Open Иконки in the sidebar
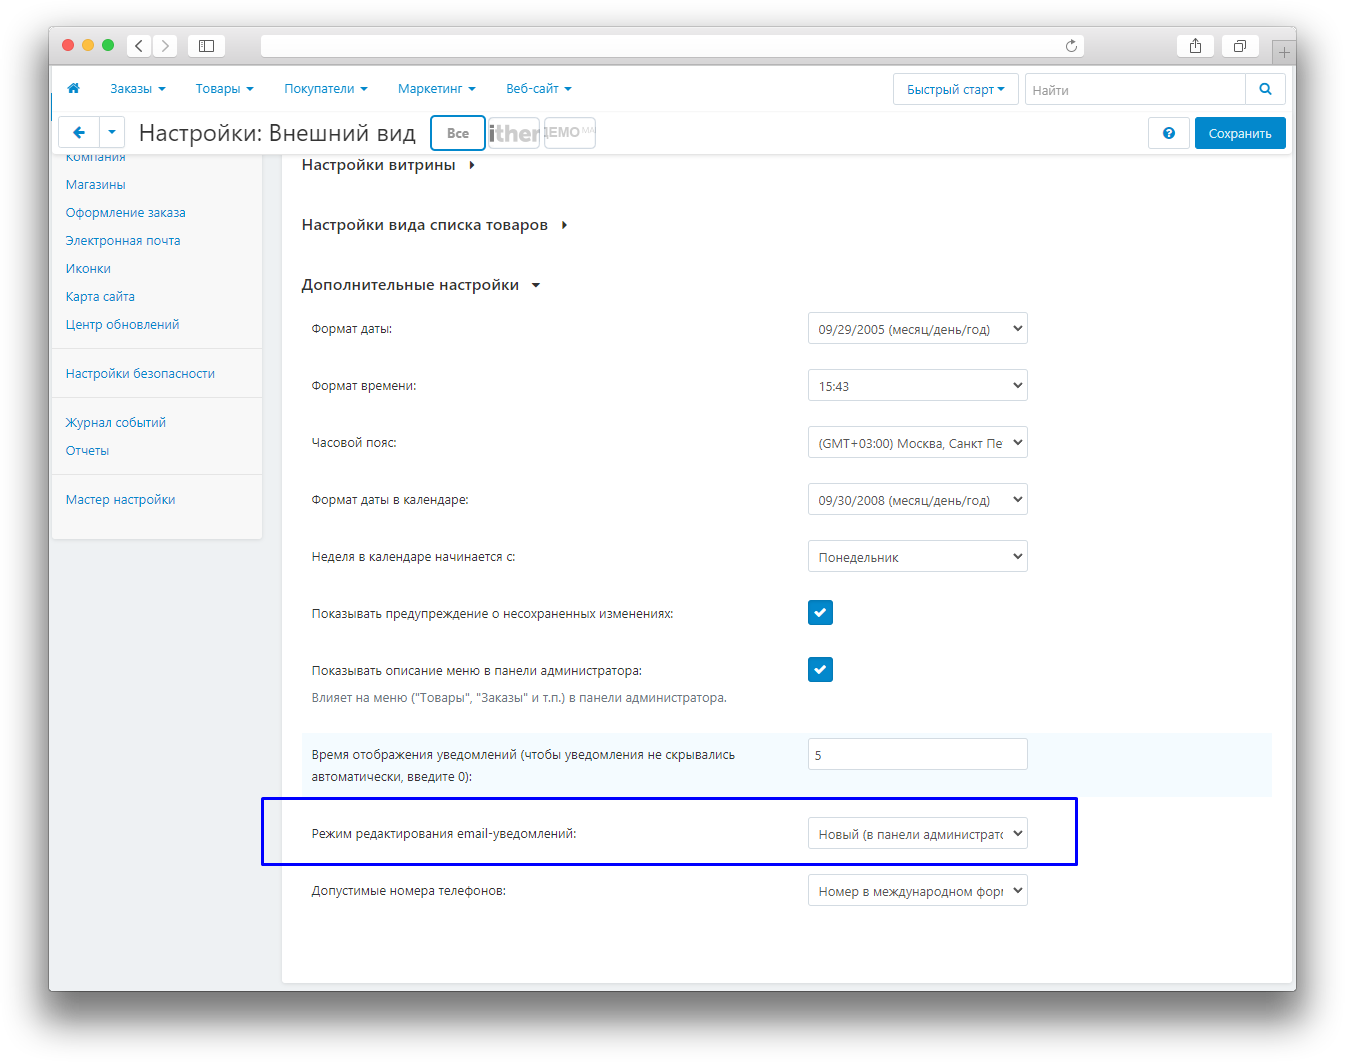Image resolution: width=1345 pixels, height=1062 pixels. point(88,269)
